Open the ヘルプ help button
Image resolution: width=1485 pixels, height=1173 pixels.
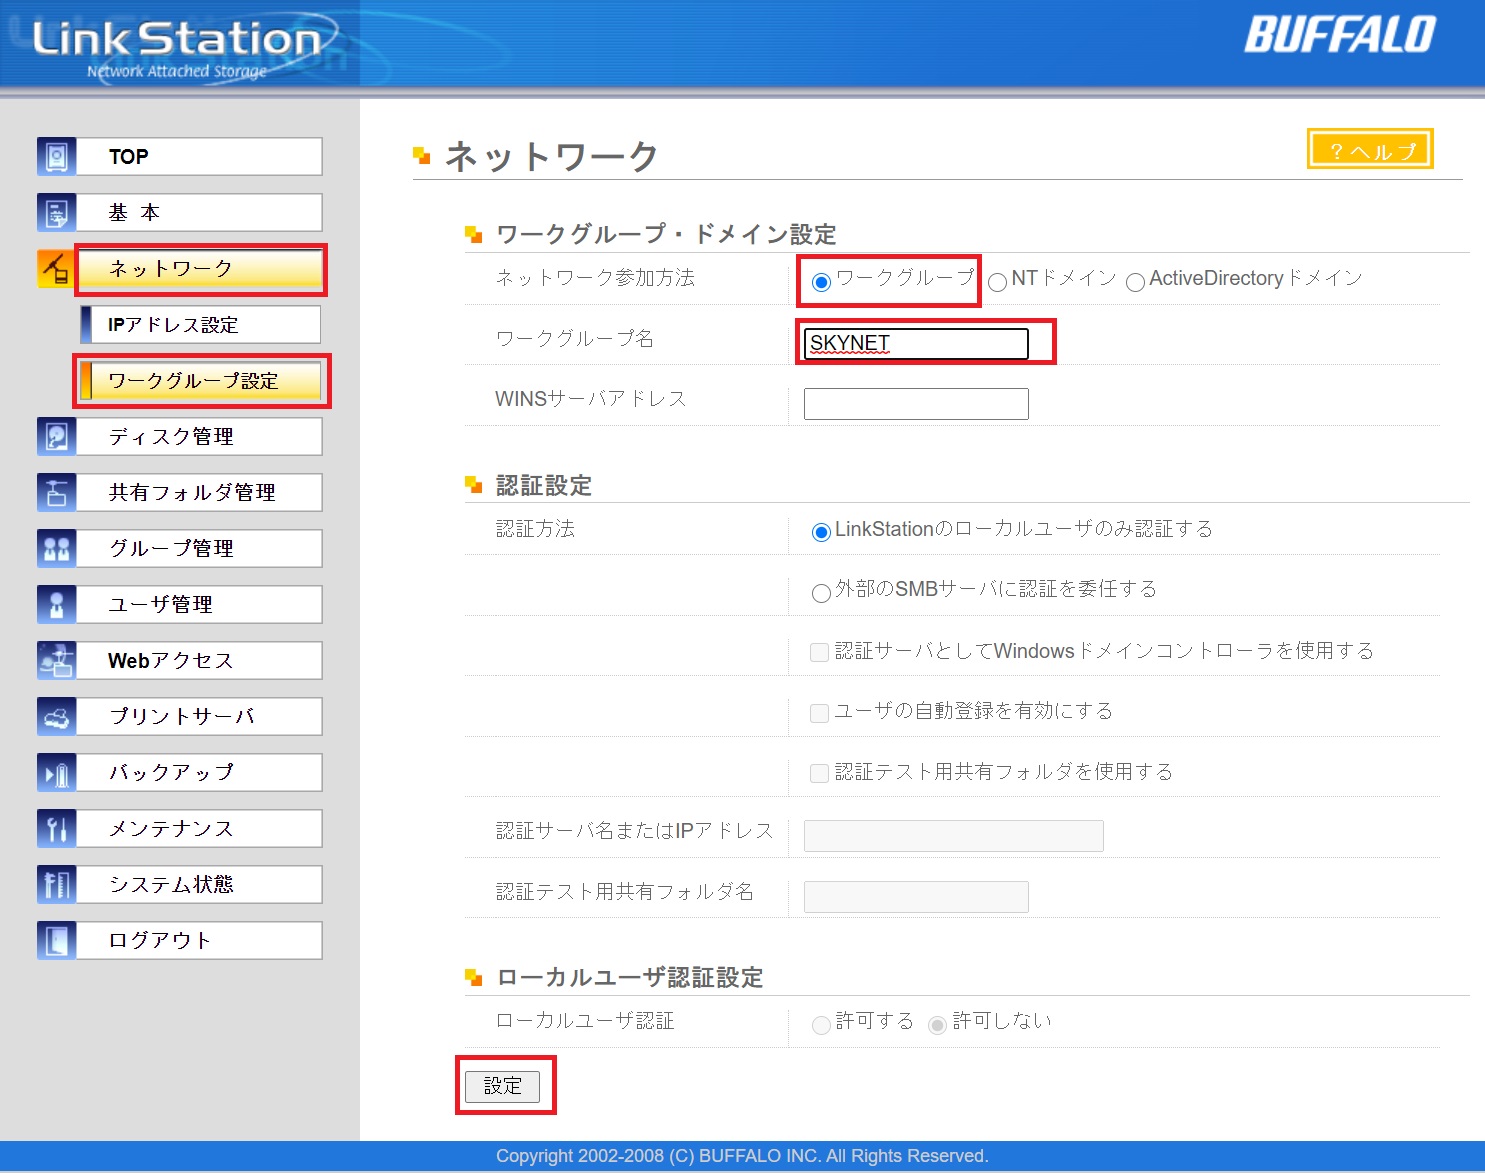[x=1370, y=149]
